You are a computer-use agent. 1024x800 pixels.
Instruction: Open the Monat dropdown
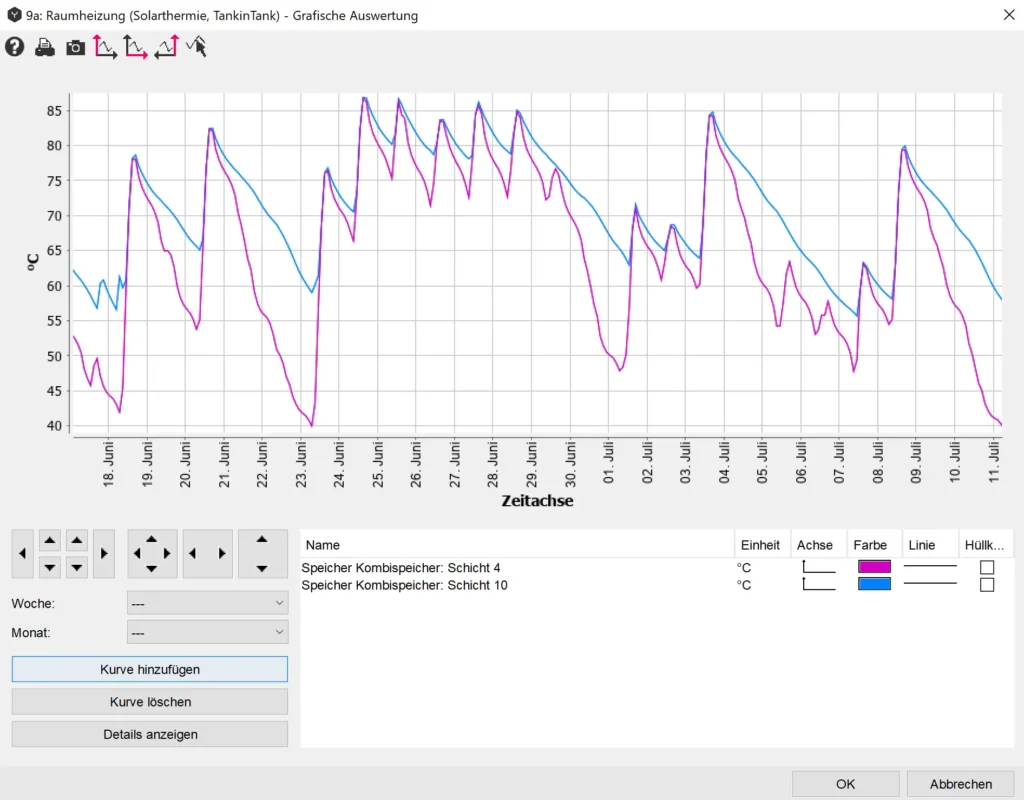208,632
